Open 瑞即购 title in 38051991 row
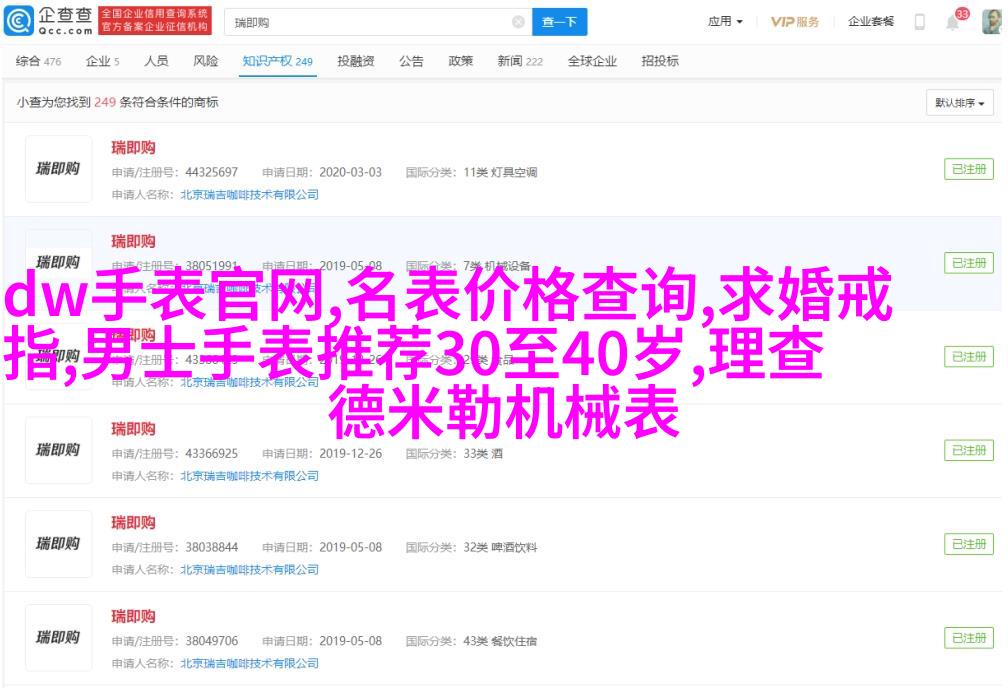 (x=133, y=242)
